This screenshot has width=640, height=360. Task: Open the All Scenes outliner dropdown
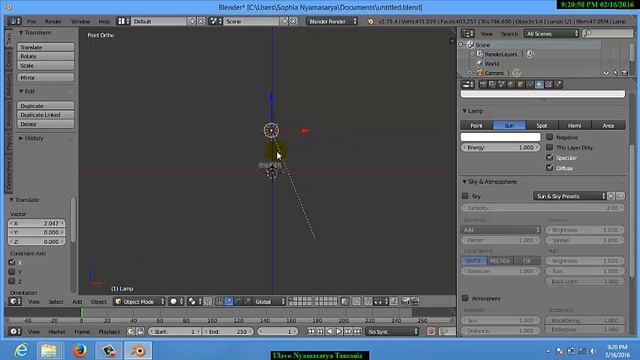point(551,33)
